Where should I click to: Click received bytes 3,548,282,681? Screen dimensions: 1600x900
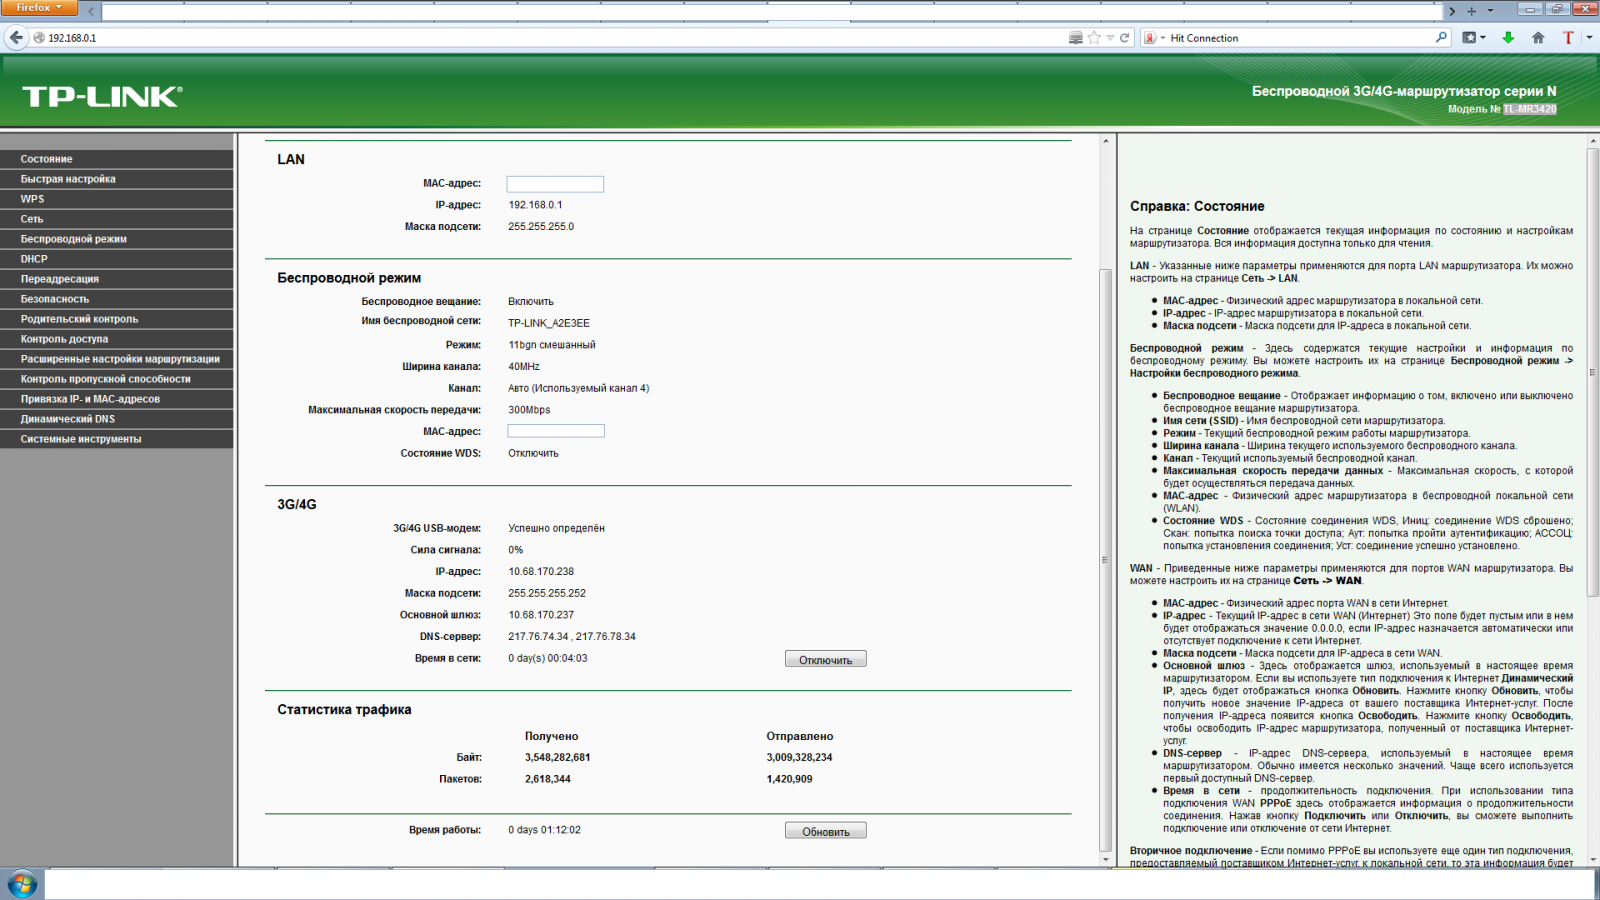(x=558, y=758)
